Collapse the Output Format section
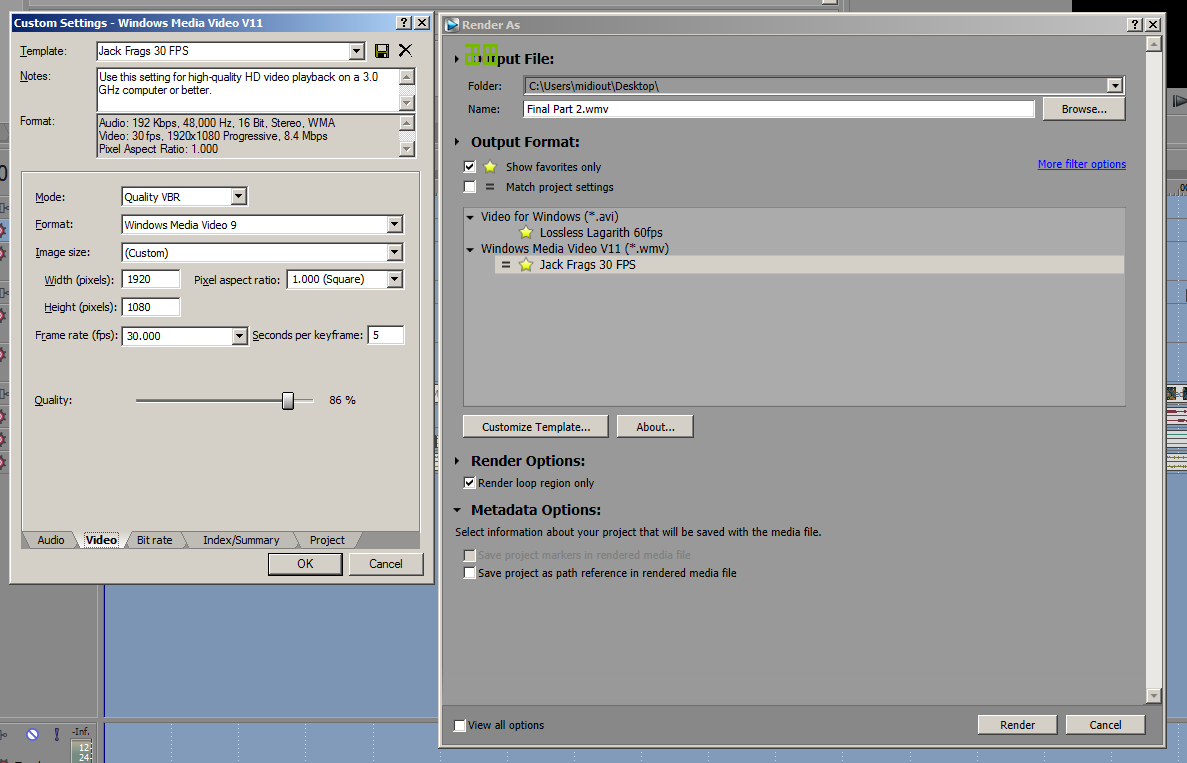This screenshot has height=763, width=1187. click(x=457, y=142)
